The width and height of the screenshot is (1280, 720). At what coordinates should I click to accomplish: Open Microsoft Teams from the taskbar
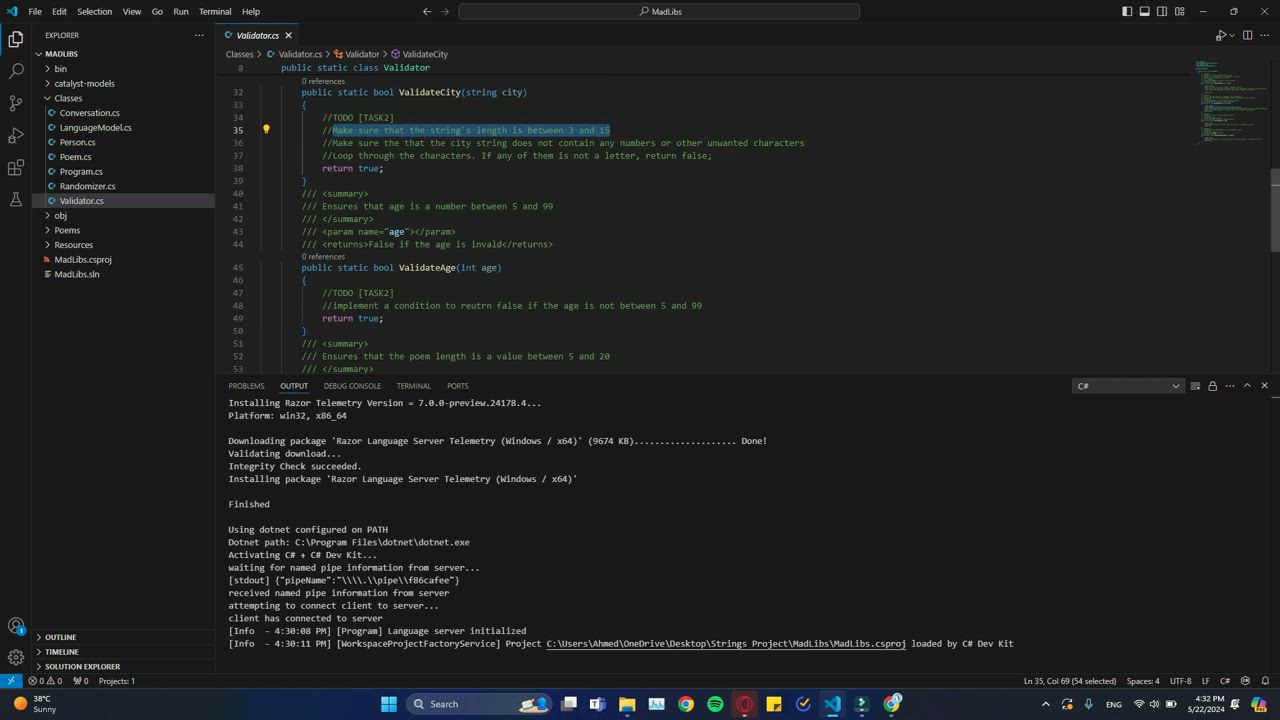pos(598,704)
